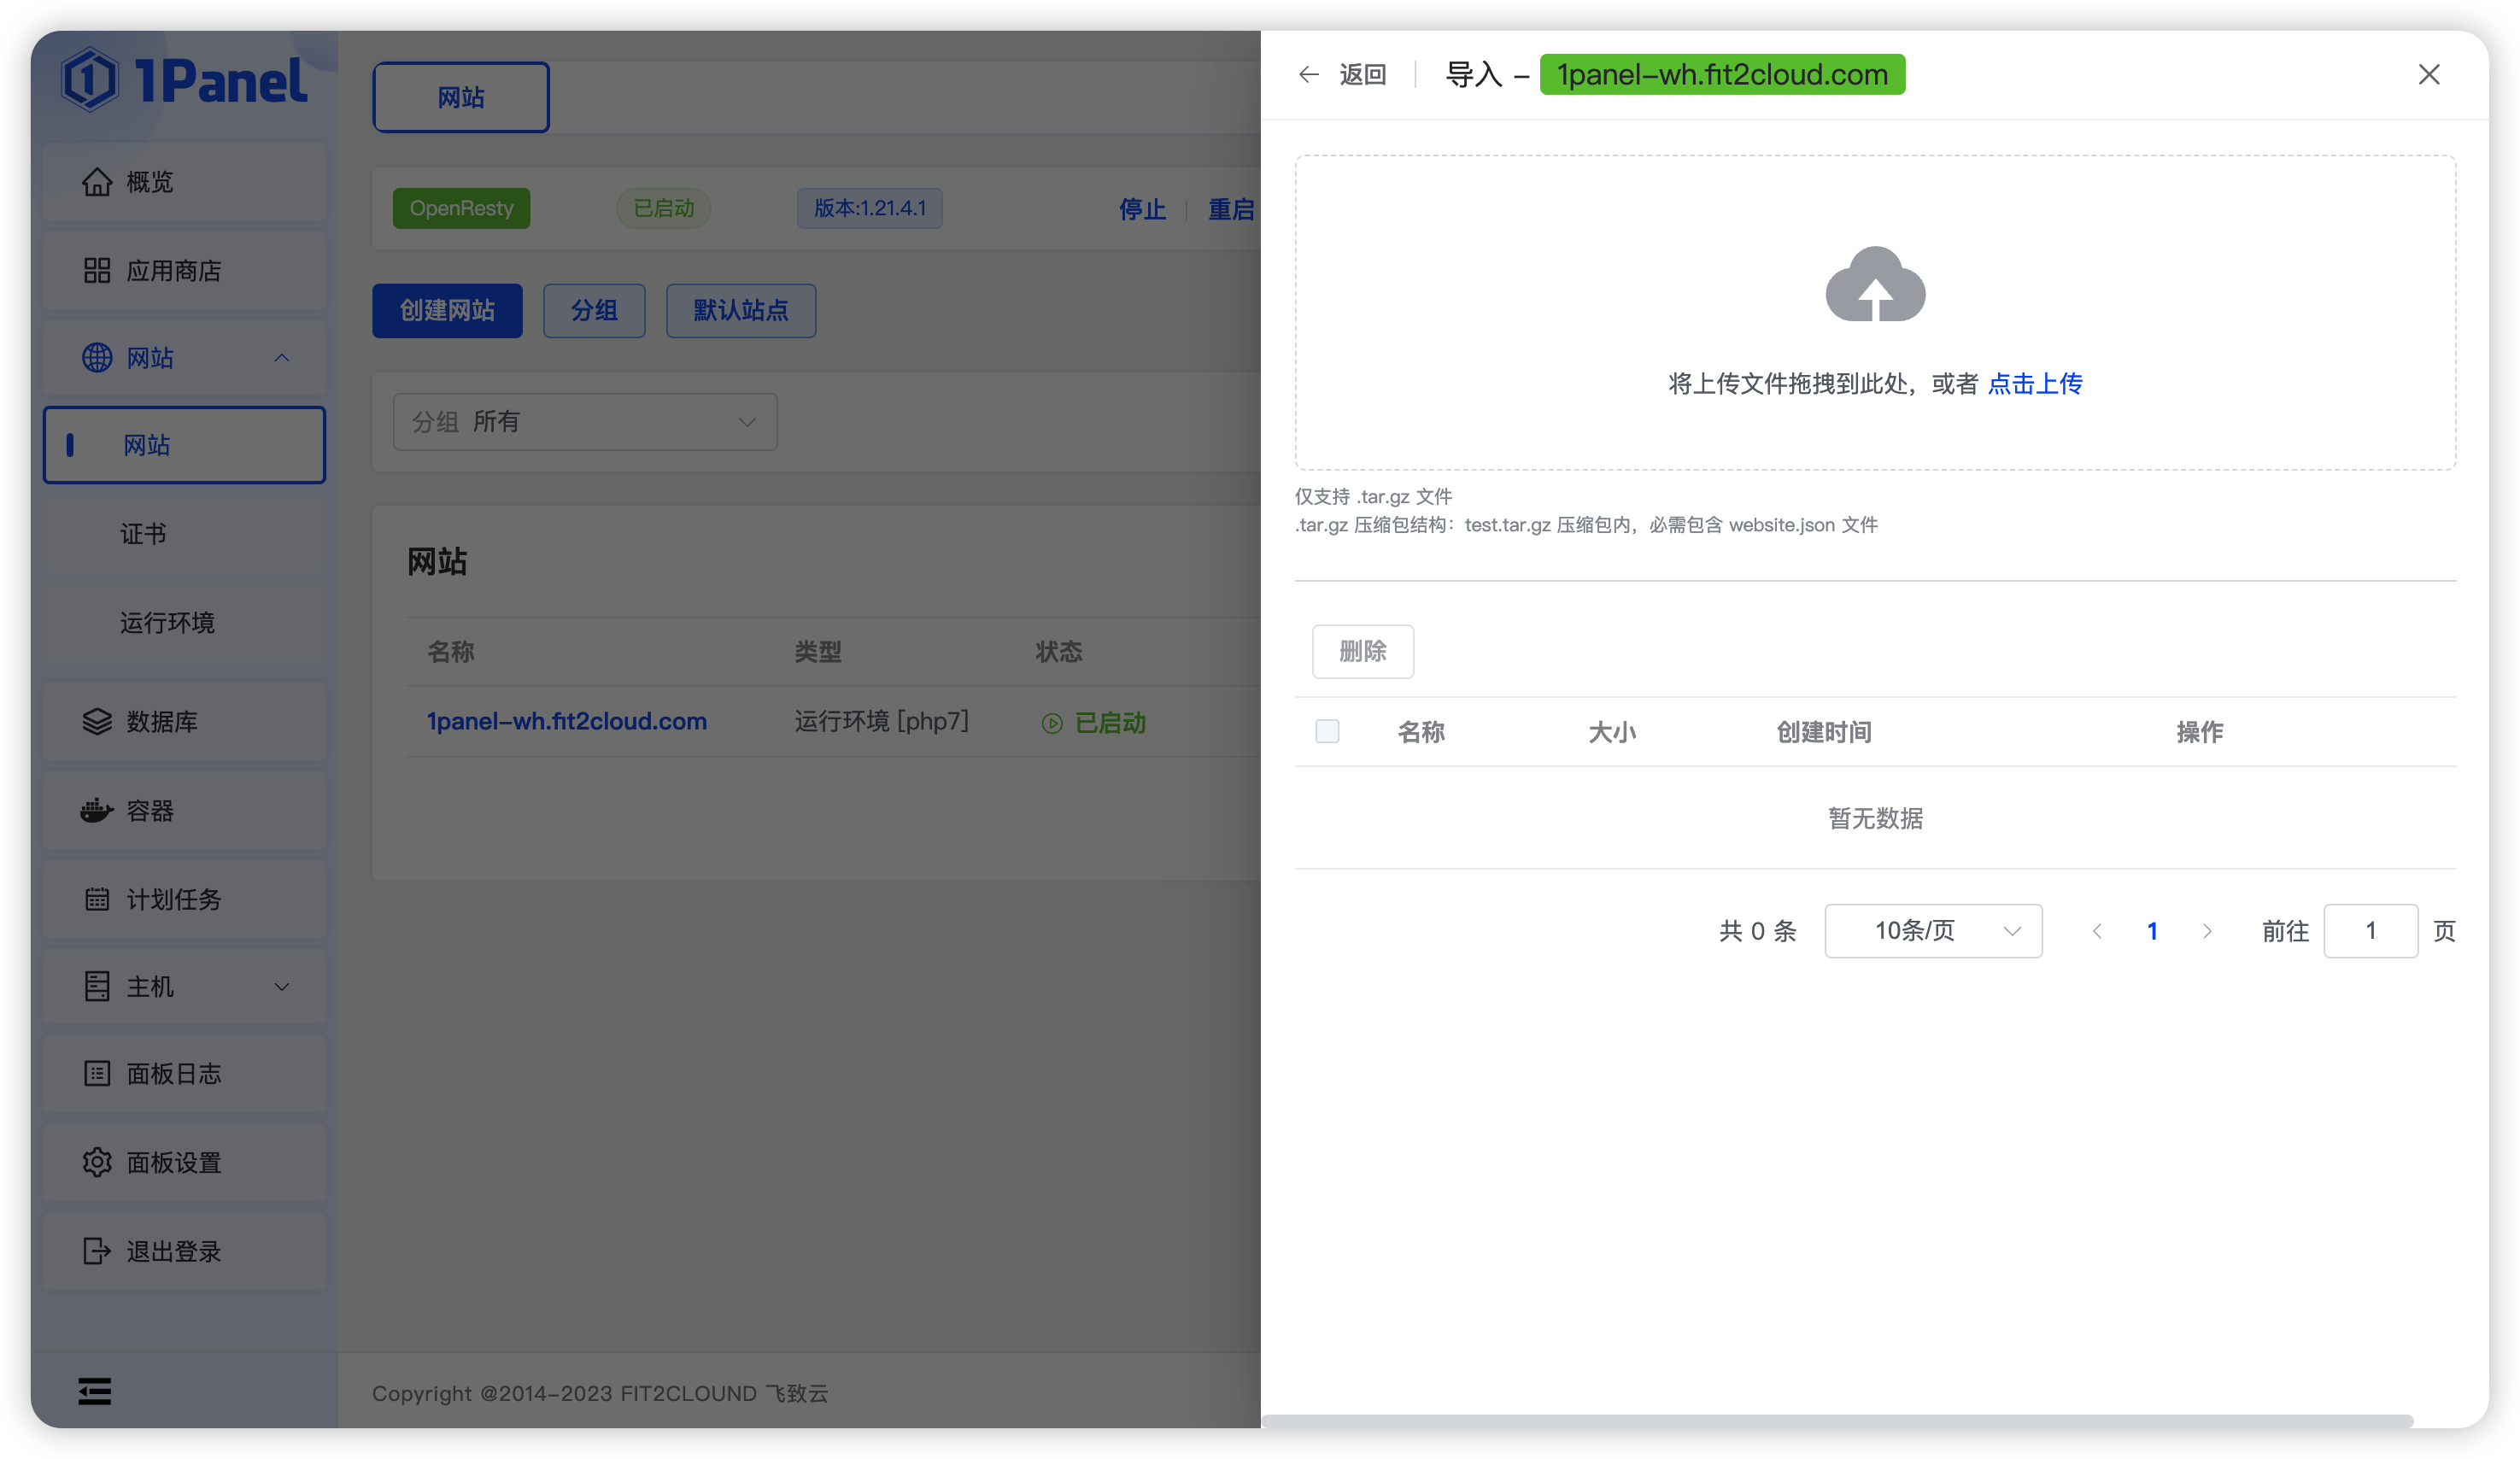2520x1459 pixels.
Task: Click inside the 前往 page number input field
Action: click(x=2370, y=930)
